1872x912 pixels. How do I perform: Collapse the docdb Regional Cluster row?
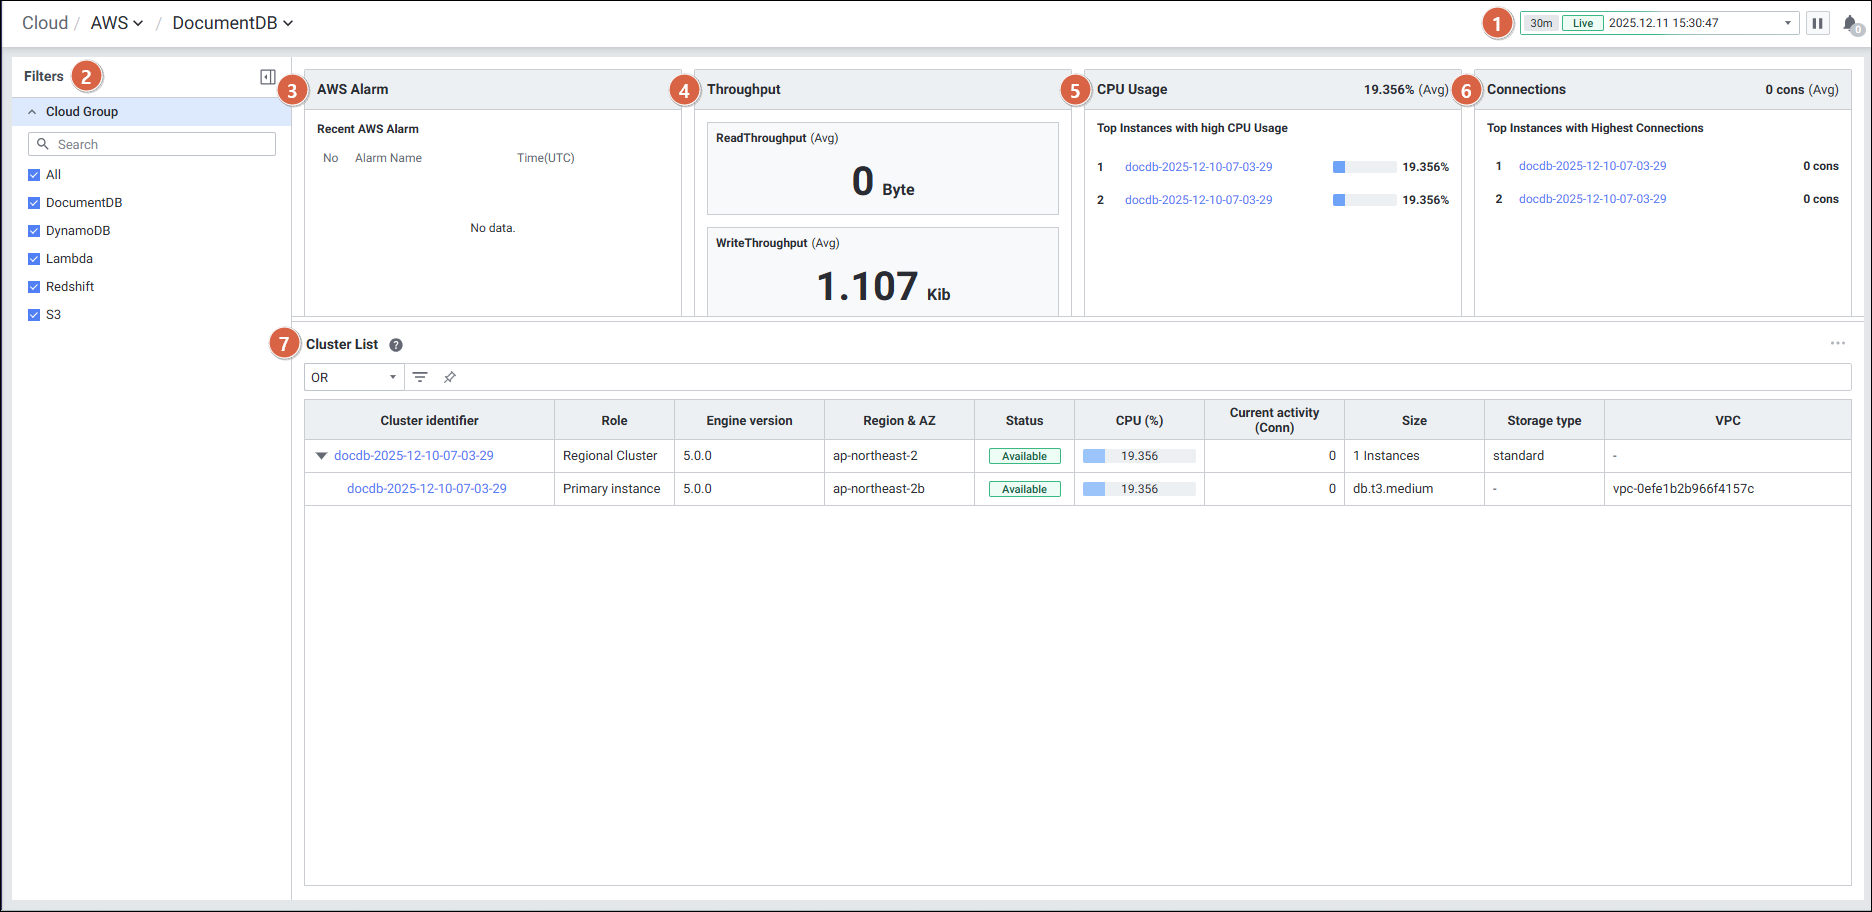(321, 456)
